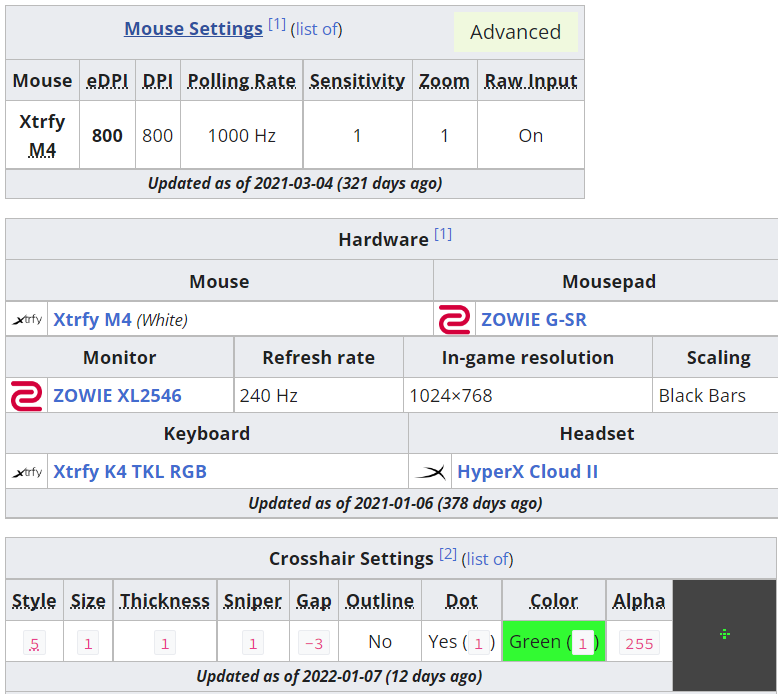
Task: Toggle the Advanced mouse settings button
Action: tap(516, 32)
